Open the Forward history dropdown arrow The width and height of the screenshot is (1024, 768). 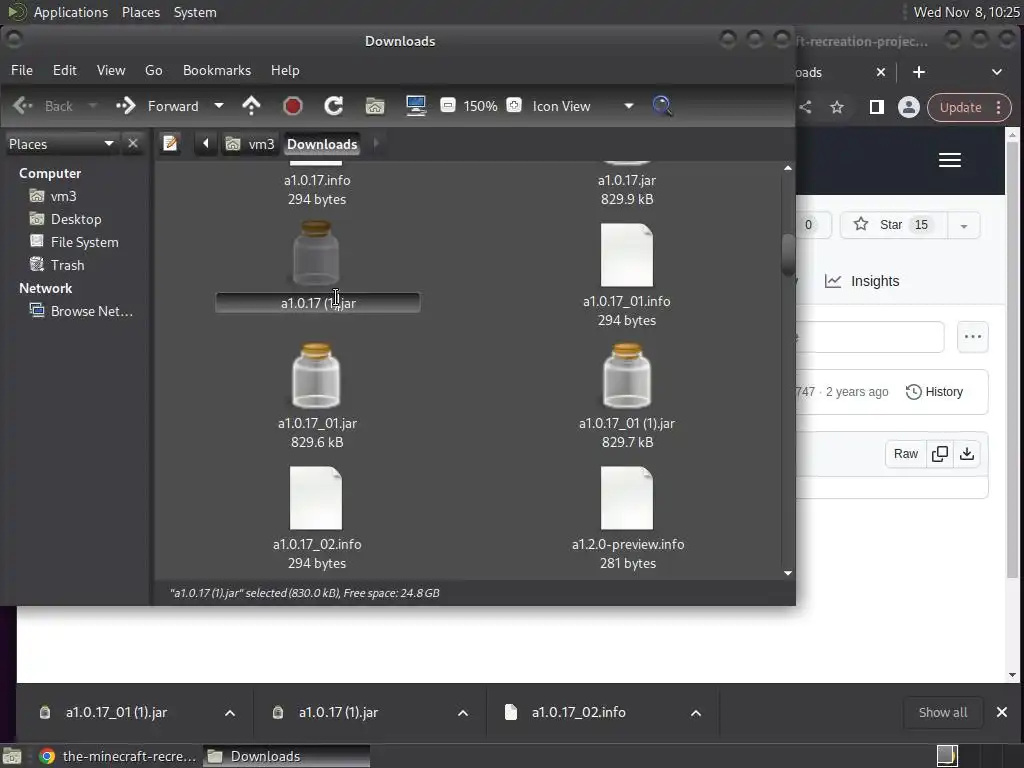pyautogui.click(x=219, y=106)
